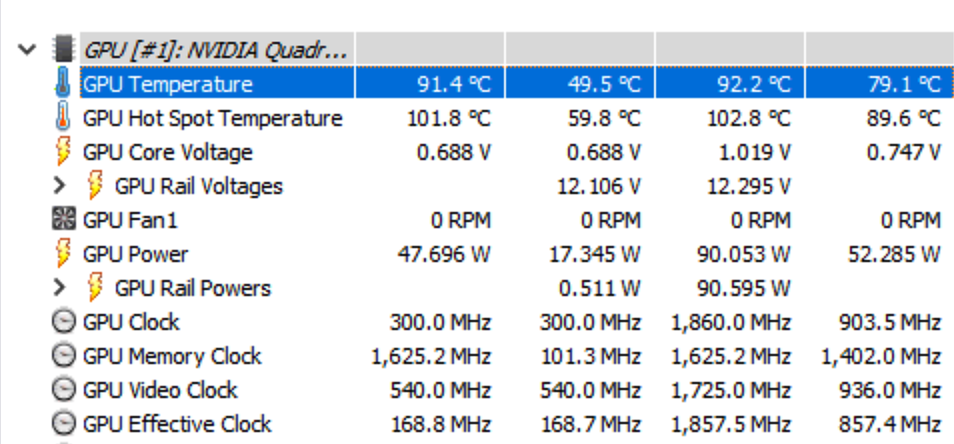Screen dimensions: 954x444
Task: Select the GPU Core Voltage row label
Action: pos(167,152)
